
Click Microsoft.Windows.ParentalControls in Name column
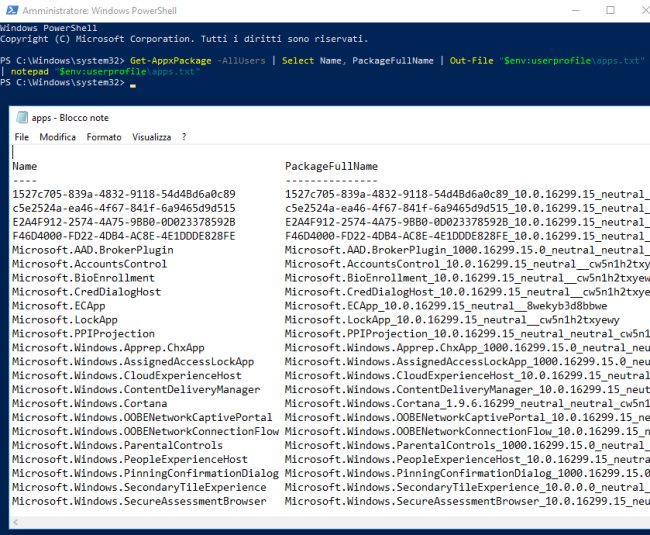[x=118, y=445]
